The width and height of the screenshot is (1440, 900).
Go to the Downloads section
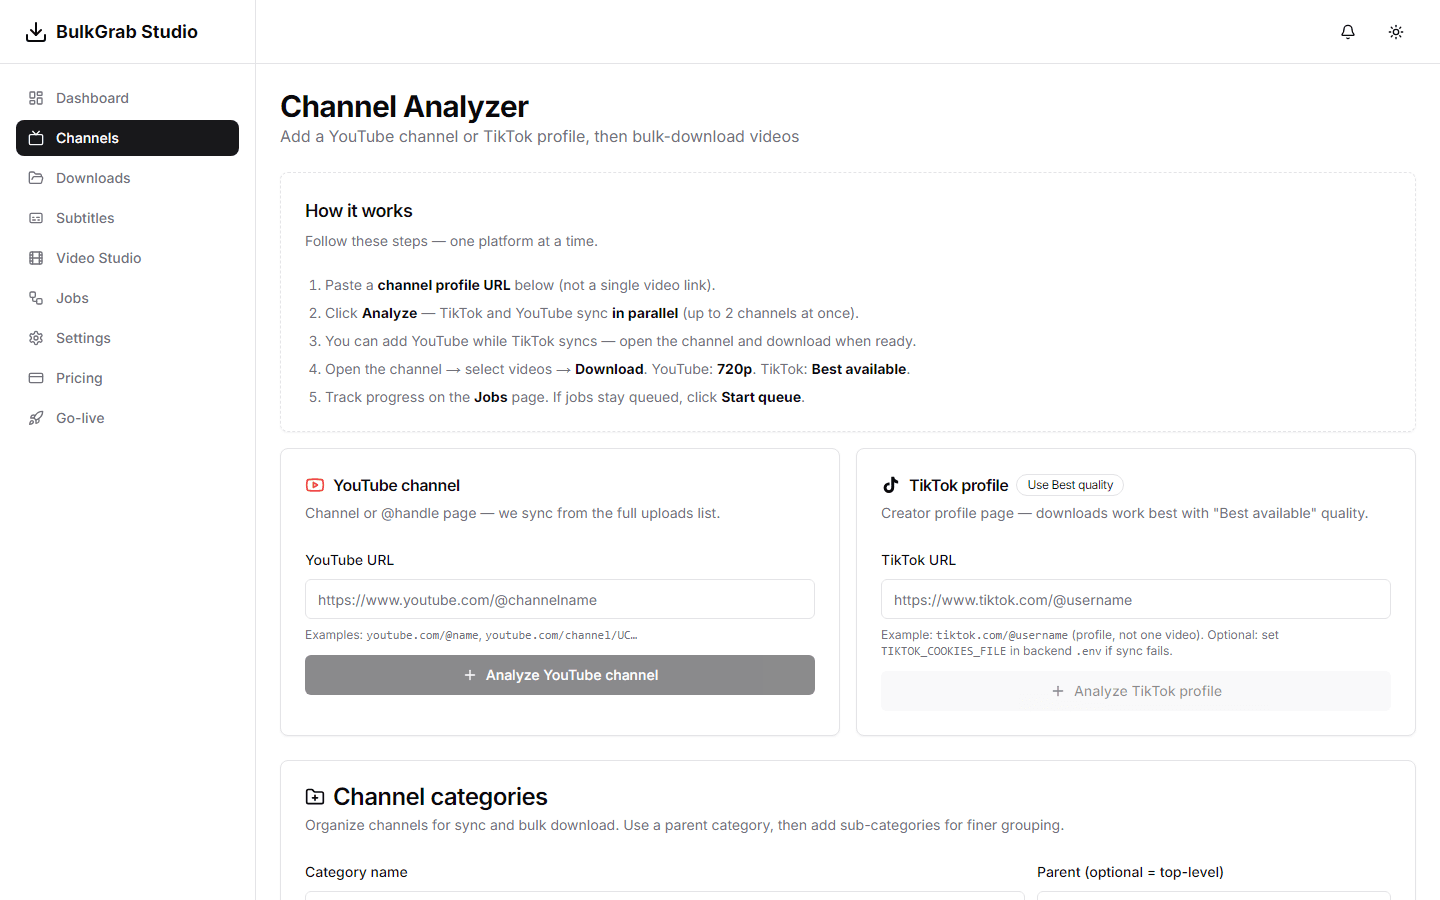127,178
